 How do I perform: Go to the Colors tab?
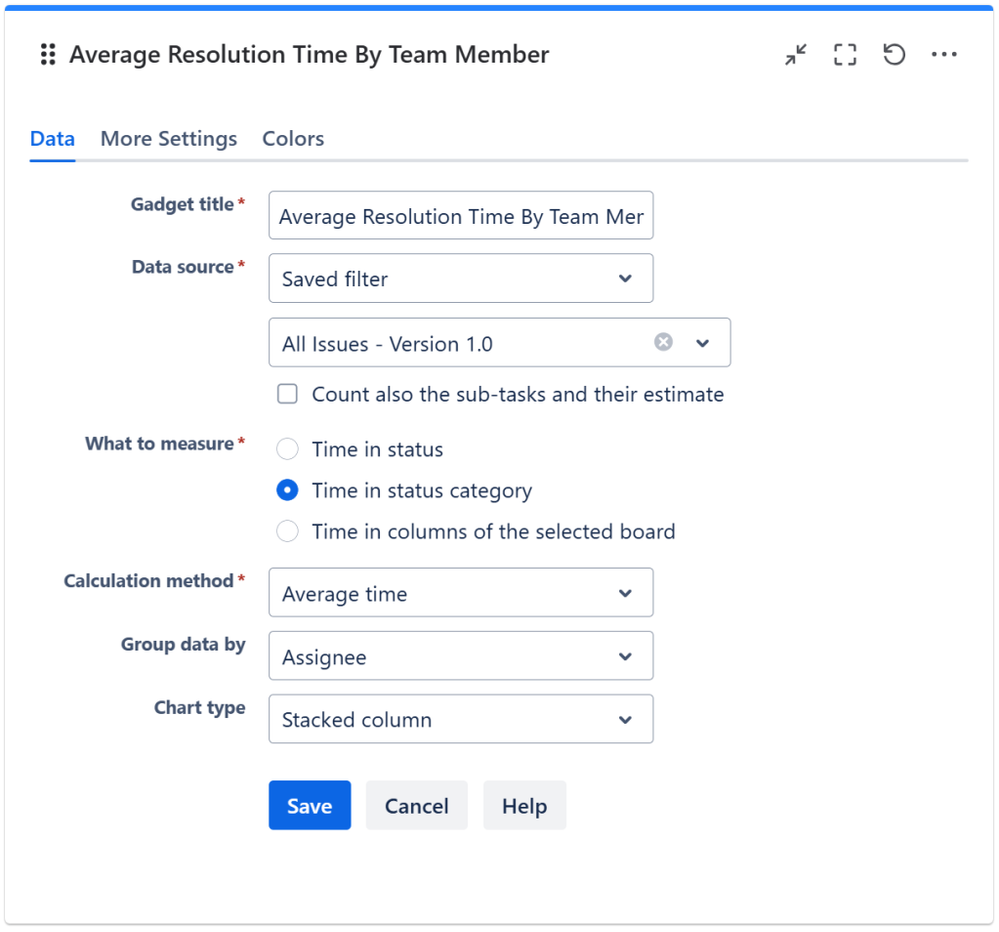point(293,139)
